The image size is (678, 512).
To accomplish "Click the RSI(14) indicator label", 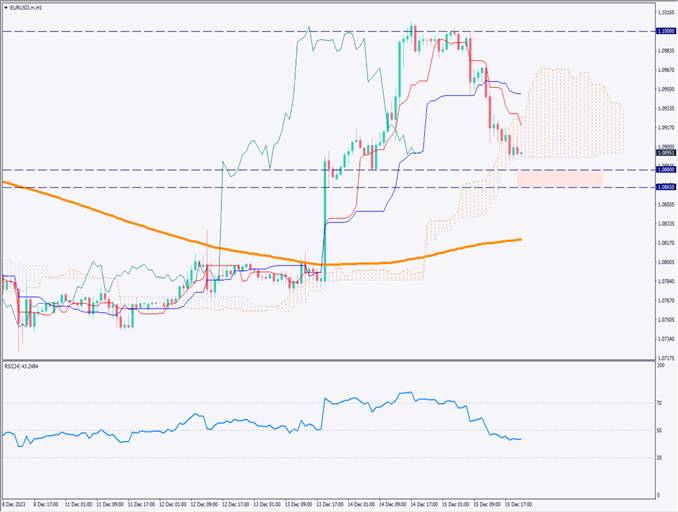I will 24,366.
